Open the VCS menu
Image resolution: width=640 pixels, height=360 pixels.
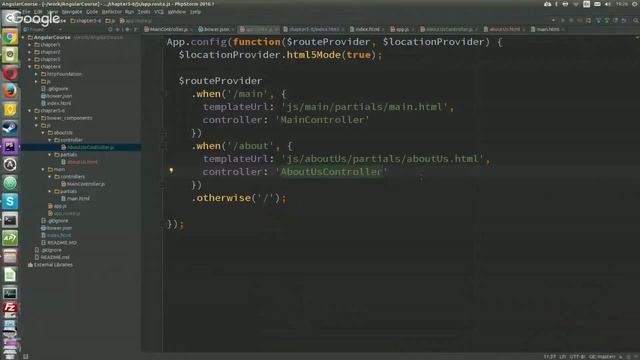(159, 12)
